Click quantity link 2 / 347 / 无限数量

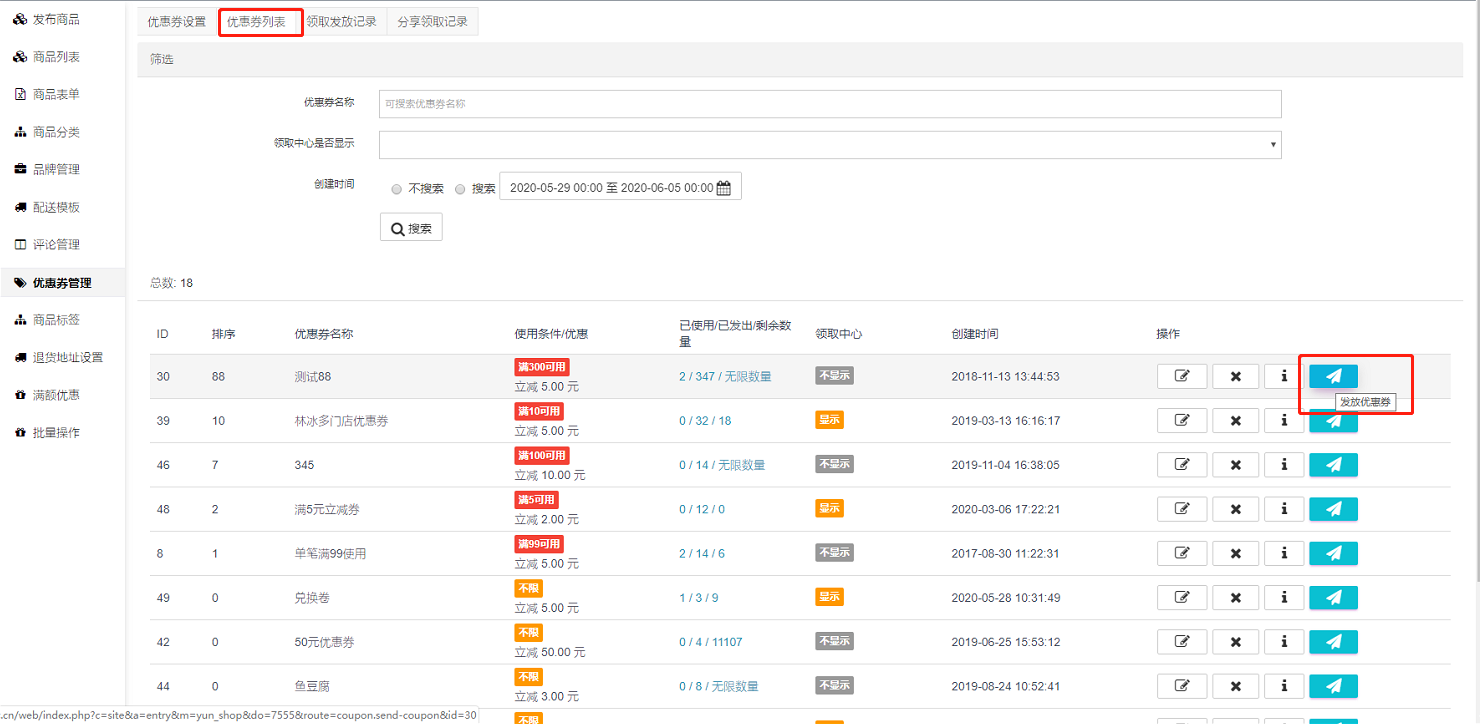point(725,377)
